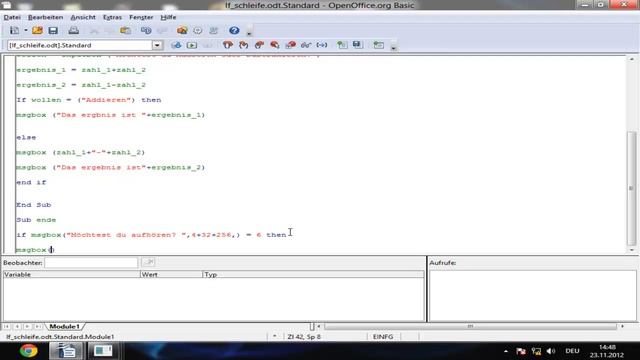Click the horizontal scrollbar thumb
The height and width of the screenshot is (360, 640).
470,326
